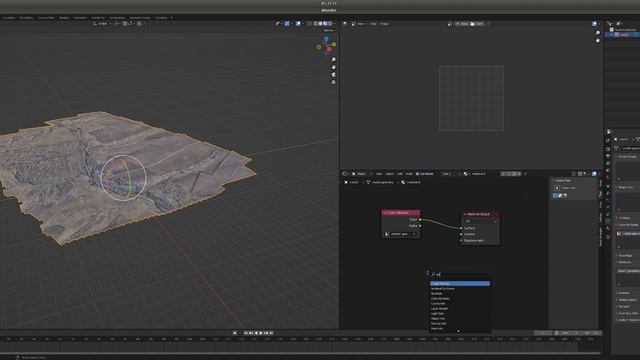Switch to the Geometry Nodes workspace tab
Screen dimensions: 640x360
140,18
